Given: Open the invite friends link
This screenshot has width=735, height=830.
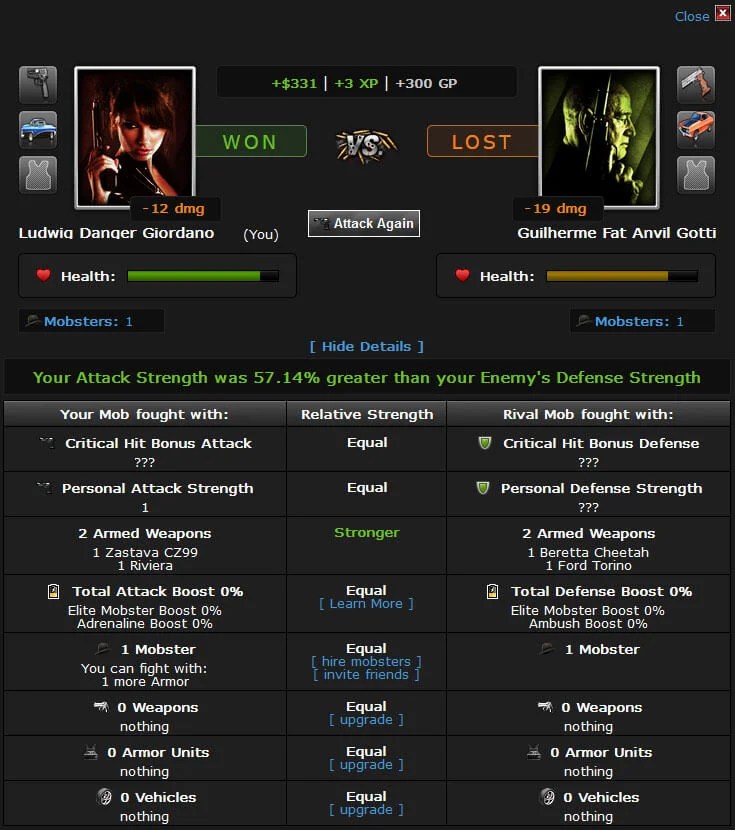Looking at the screenshot, I should point(366,675).
